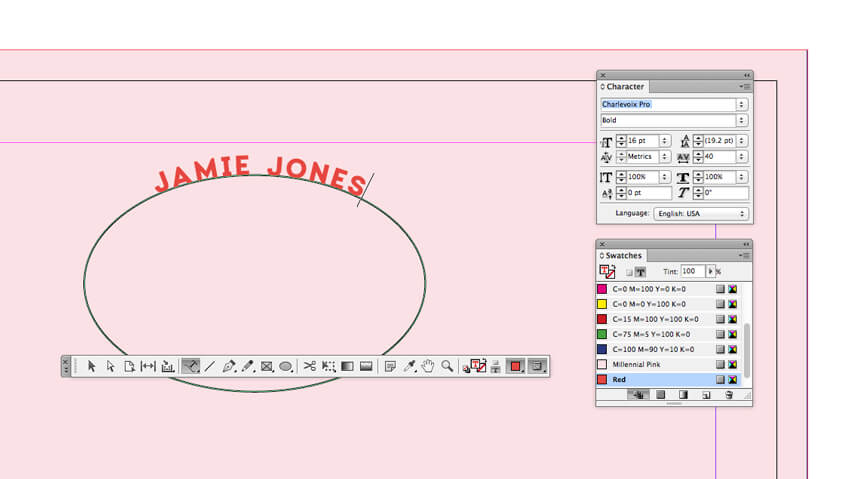Screen dimensions: 850x479
Task: Select the Millennial Pink swatch
Action: pyautogui.click(x=668, y=365)
